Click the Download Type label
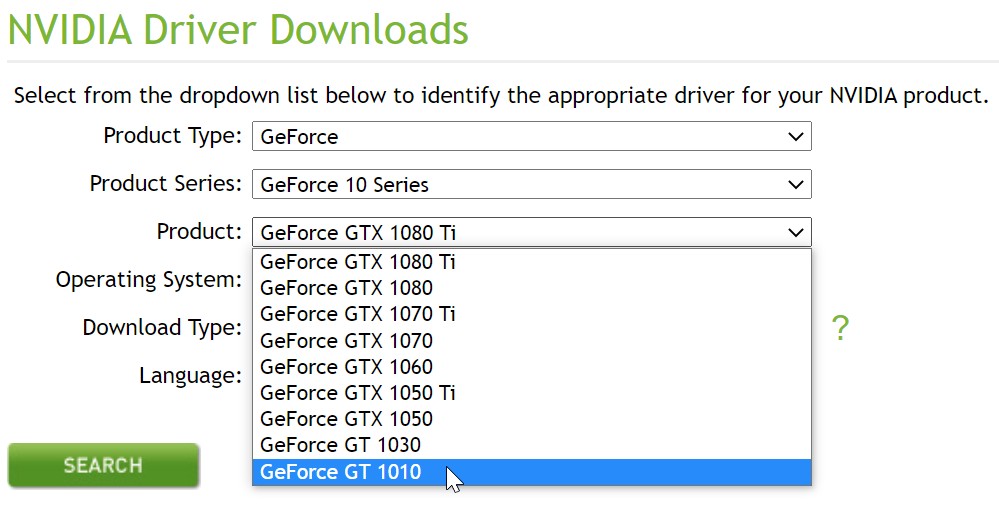Screen dimensions: 999x505 (x=162, y=328)
